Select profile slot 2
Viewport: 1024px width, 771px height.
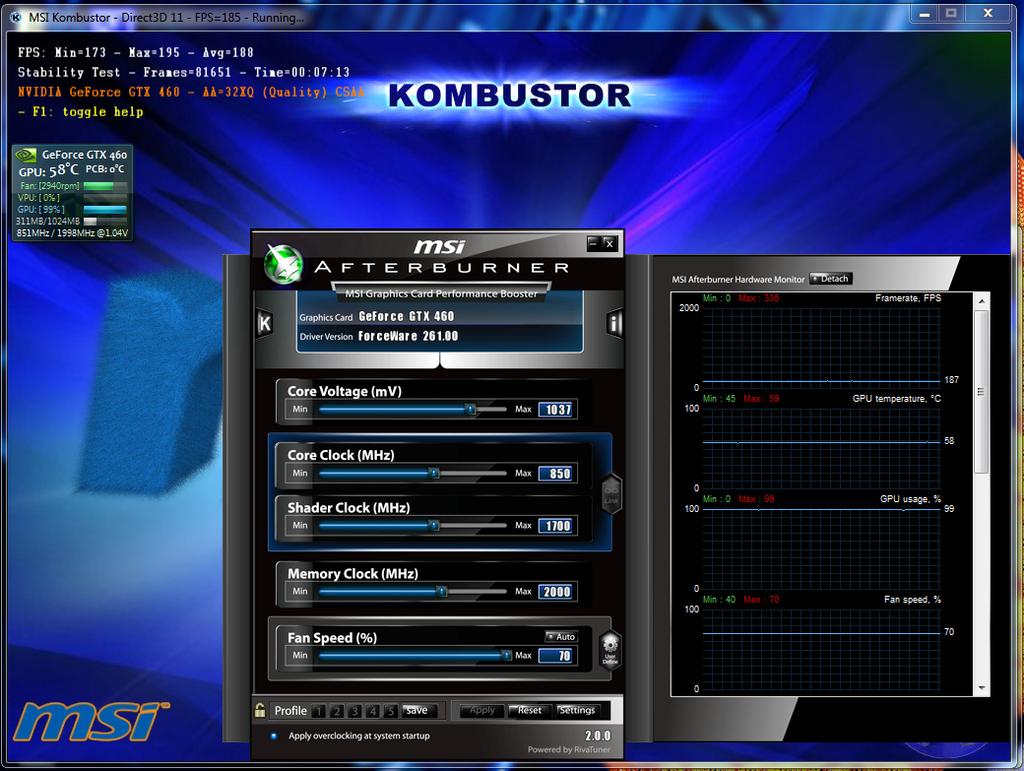coord(337,711)
